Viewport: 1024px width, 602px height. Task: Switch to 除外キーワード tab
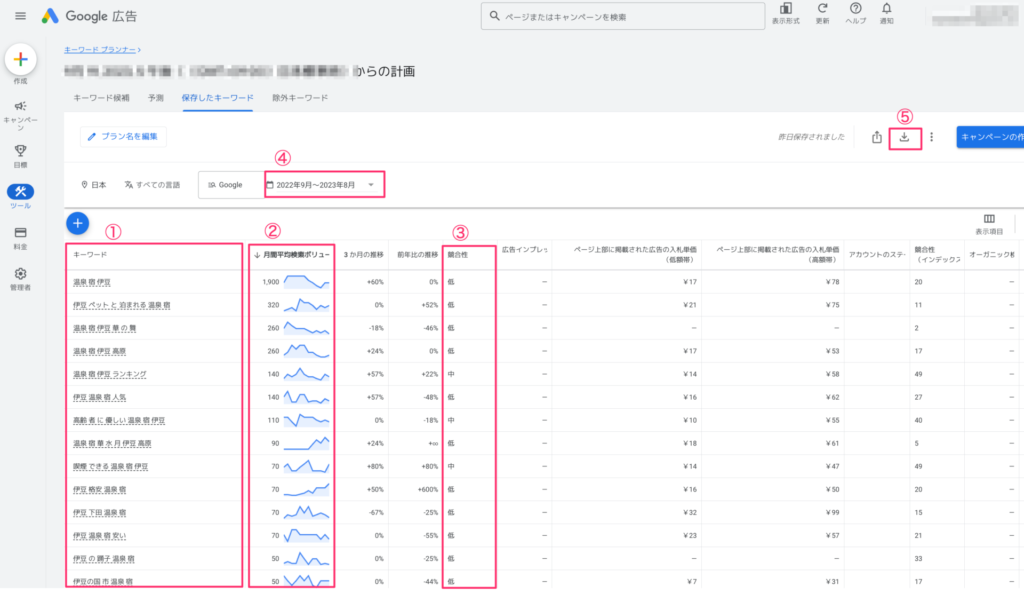300,98
